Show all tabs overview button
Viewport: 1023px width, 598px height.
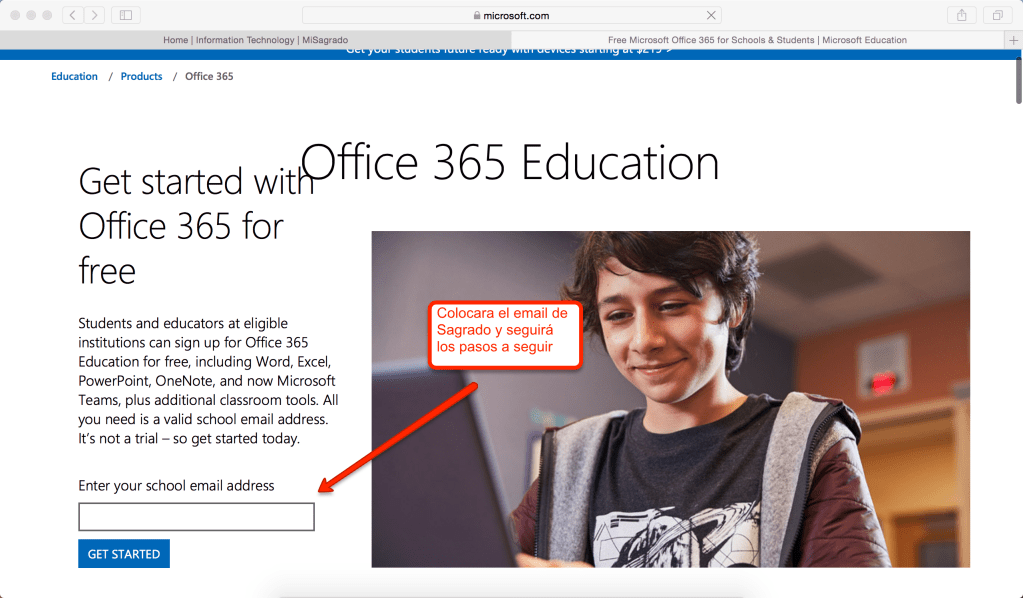click(997, 15)
